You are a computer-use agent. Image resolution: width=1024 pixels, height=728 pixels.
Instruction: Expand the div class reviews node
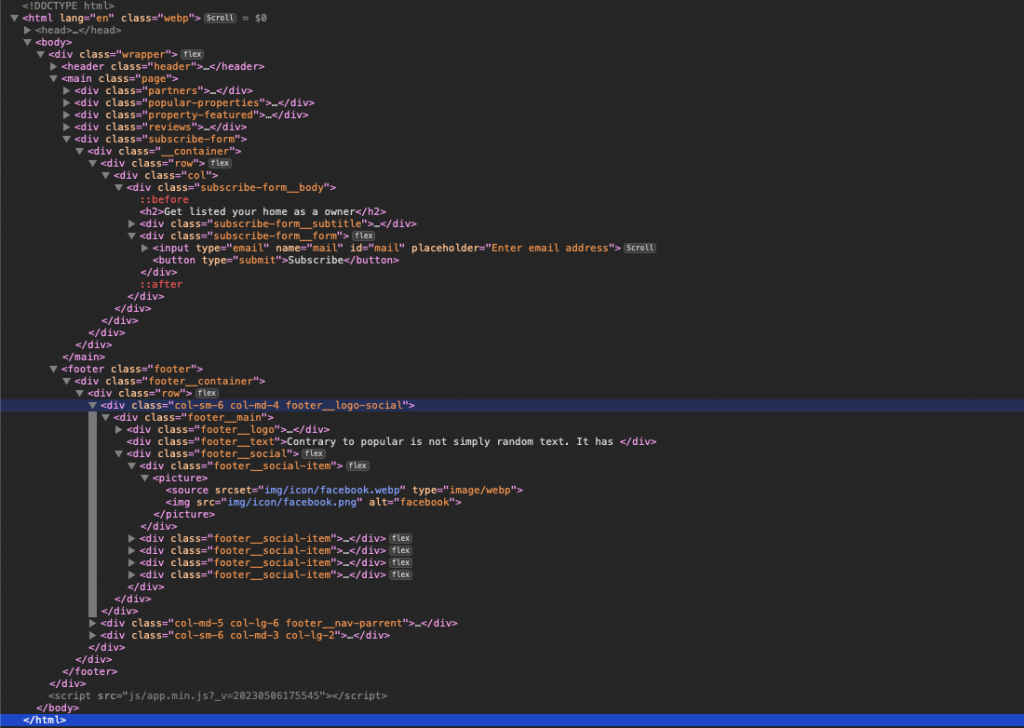pyautogui.click(x=67, y=127)
